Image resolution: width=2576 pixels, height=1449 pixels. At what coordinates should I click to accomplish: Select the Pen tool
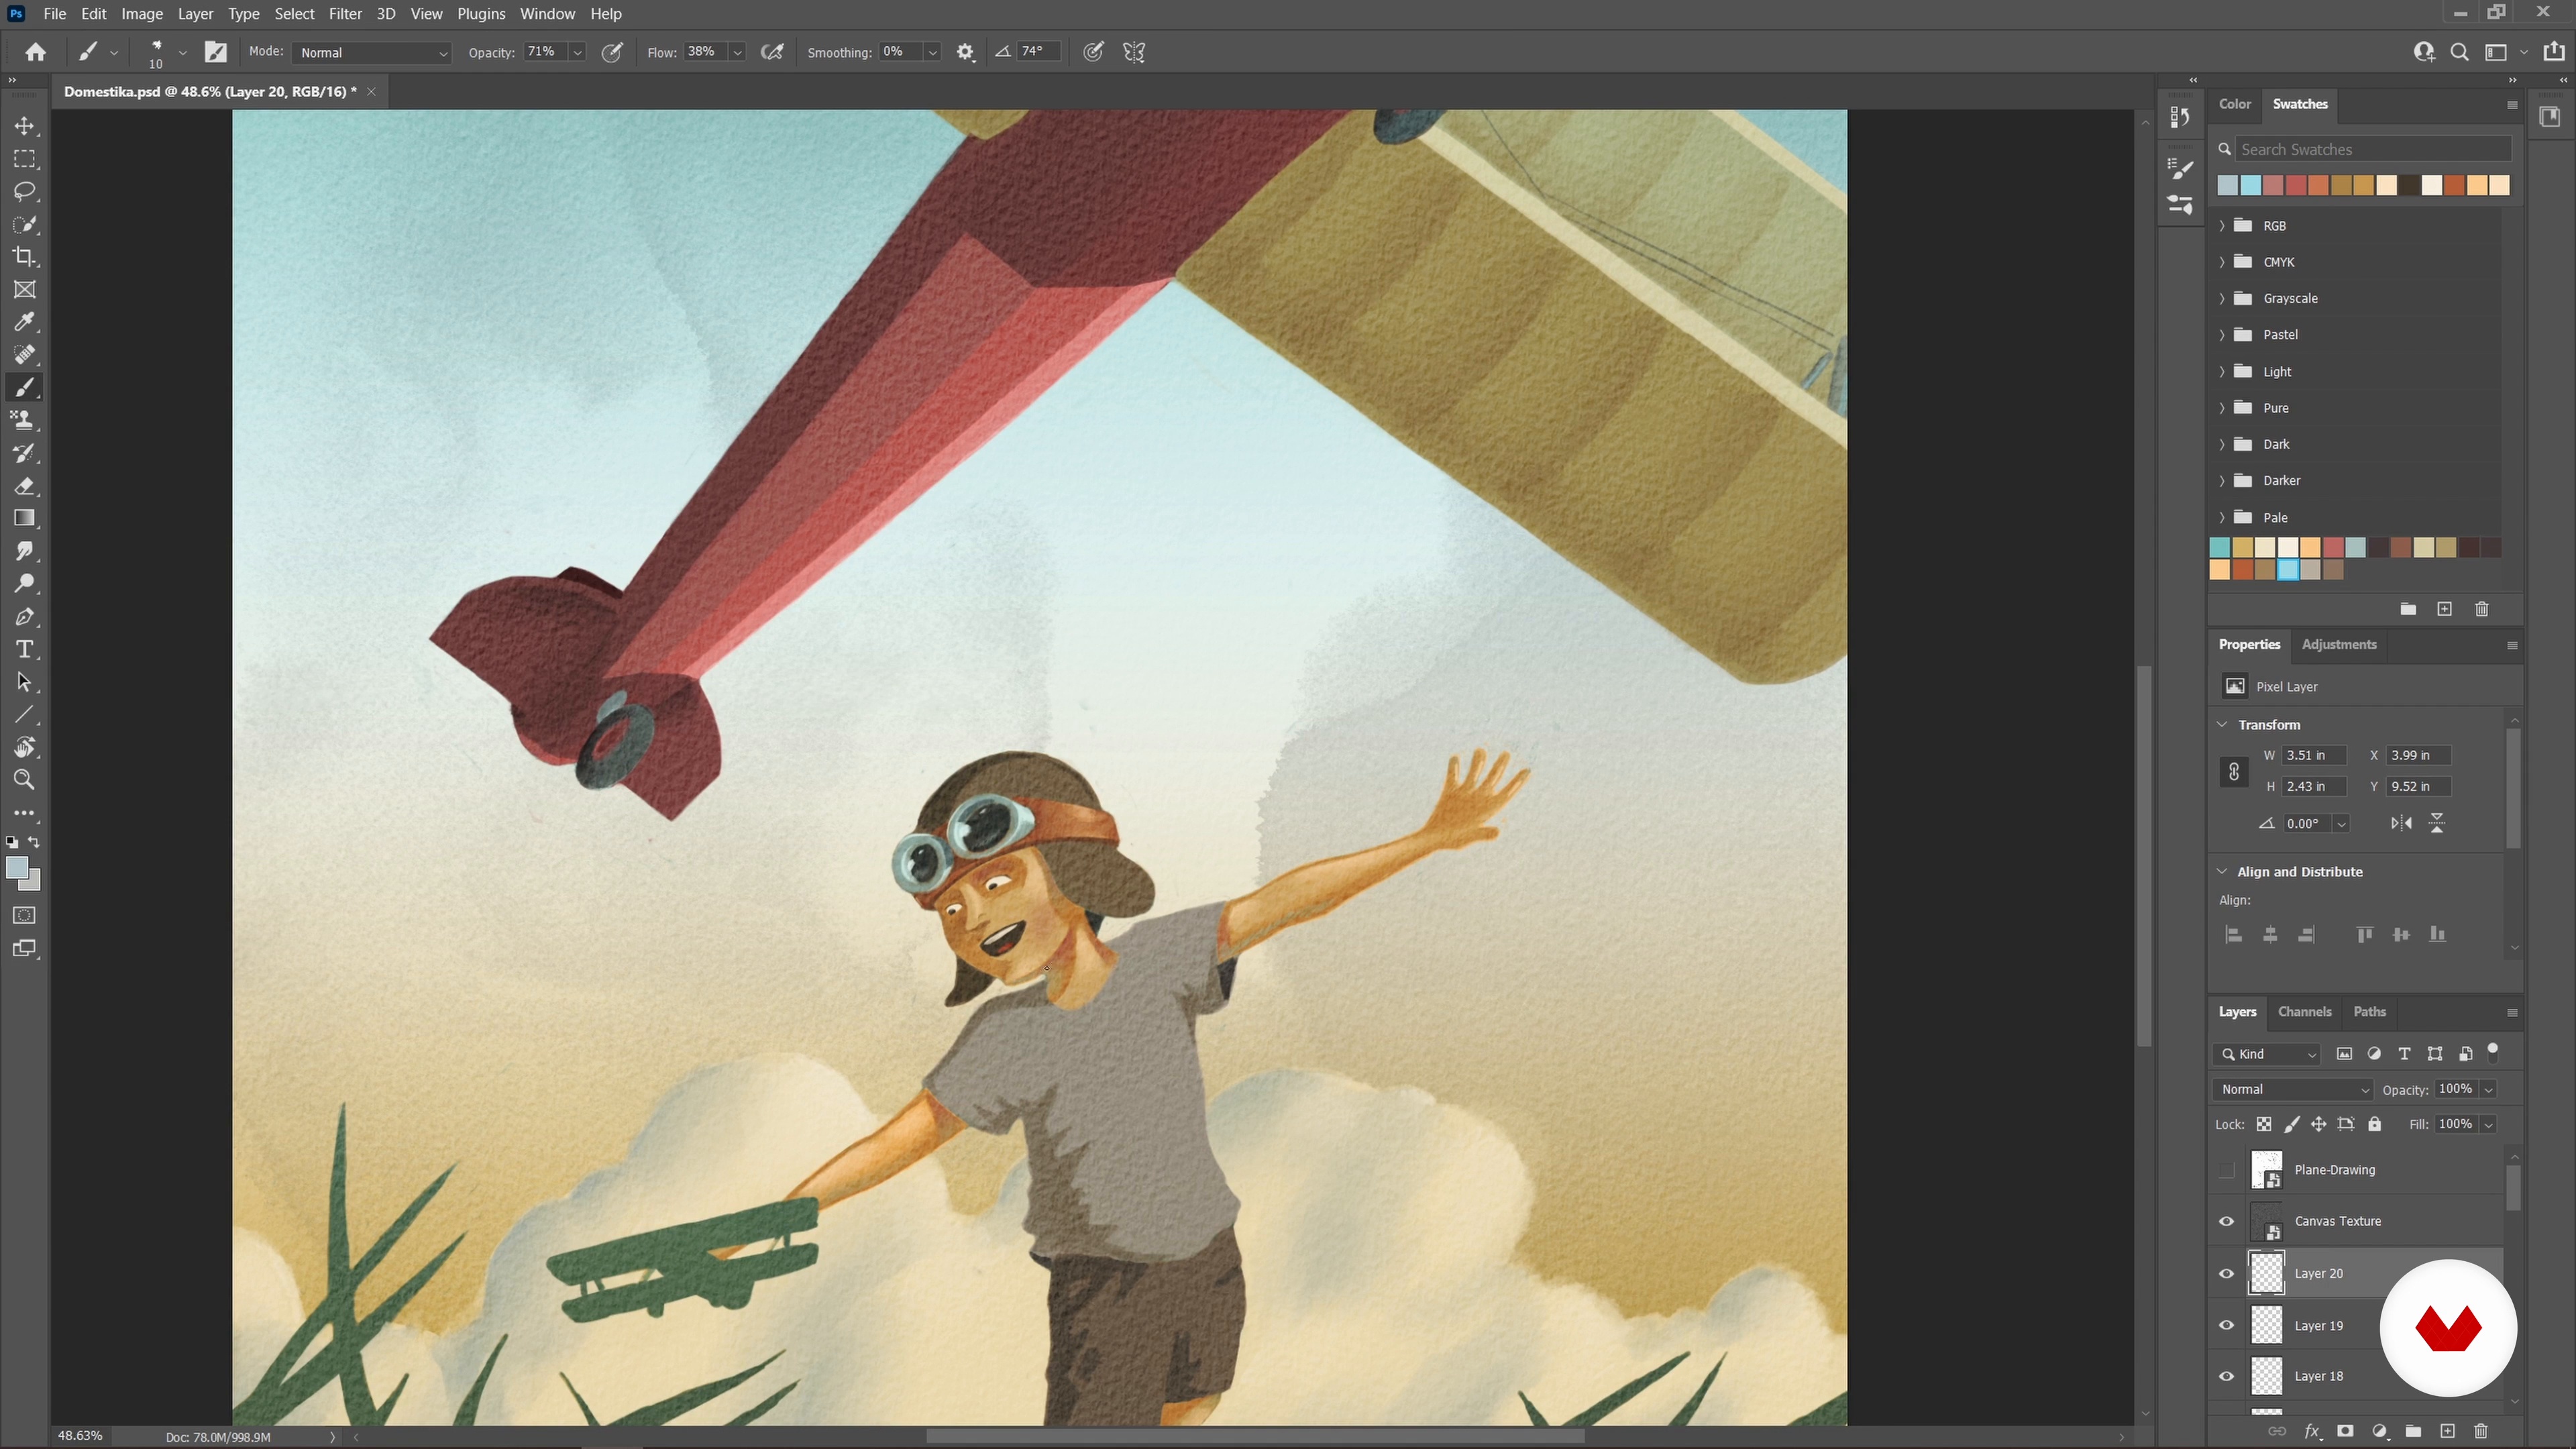(x=25, y=617)
